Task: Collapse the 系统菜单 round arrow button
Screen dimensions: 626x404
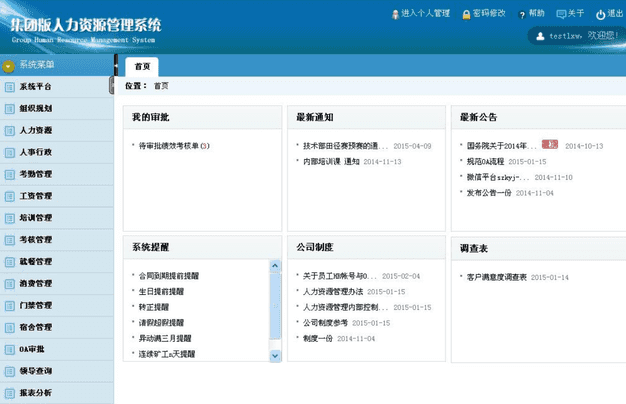Action: coord(8,66)
